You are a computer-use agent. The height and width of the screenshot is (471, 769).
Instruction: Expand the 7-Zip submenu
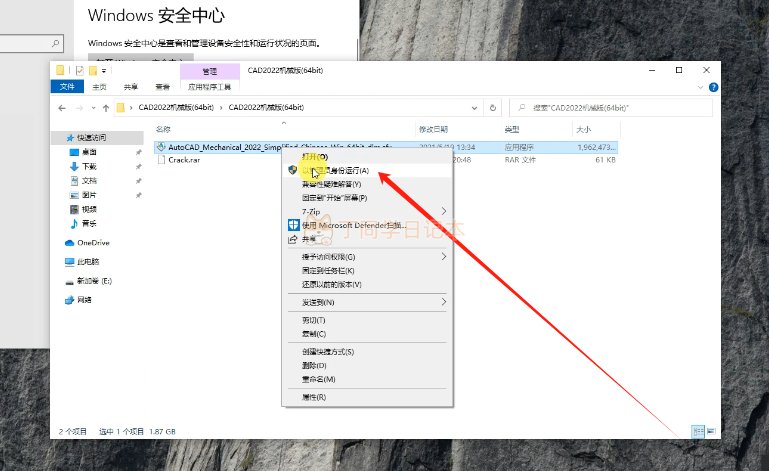[367, 211]
